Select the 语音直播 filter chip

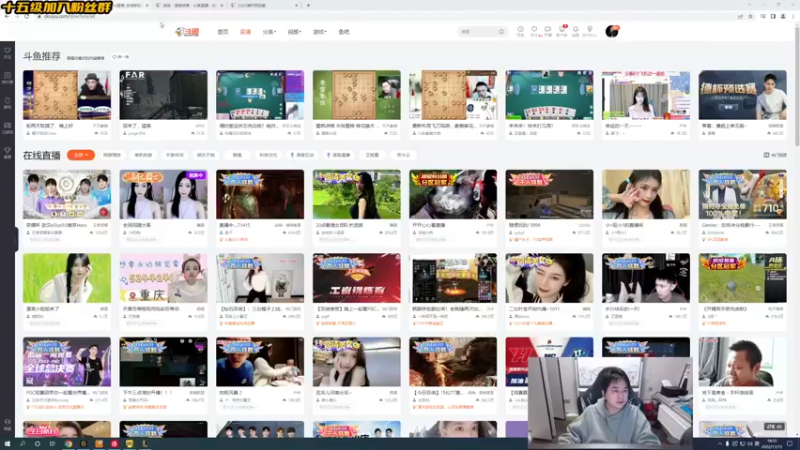click(x=339, y=155)
